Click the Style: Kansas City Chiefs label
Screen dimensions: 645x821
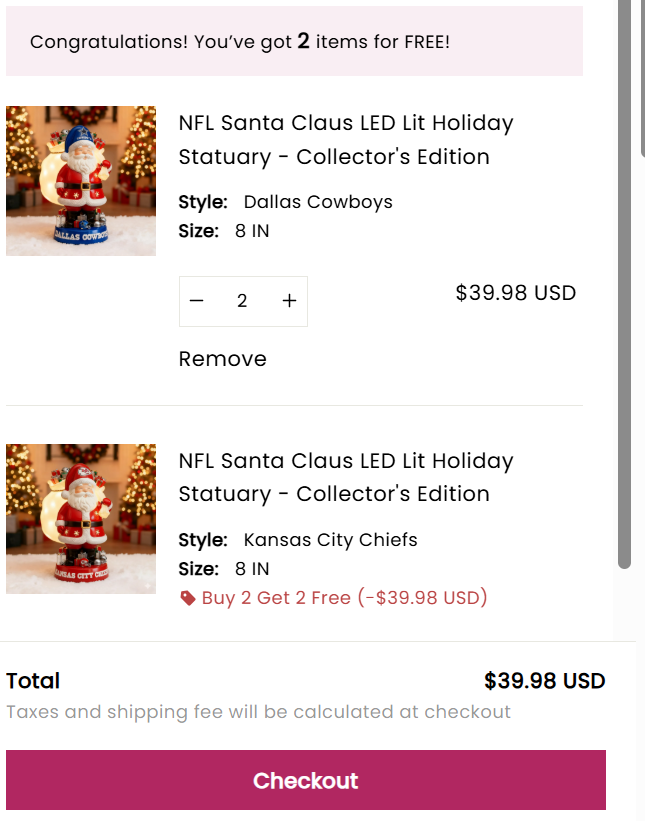(297, 540)
